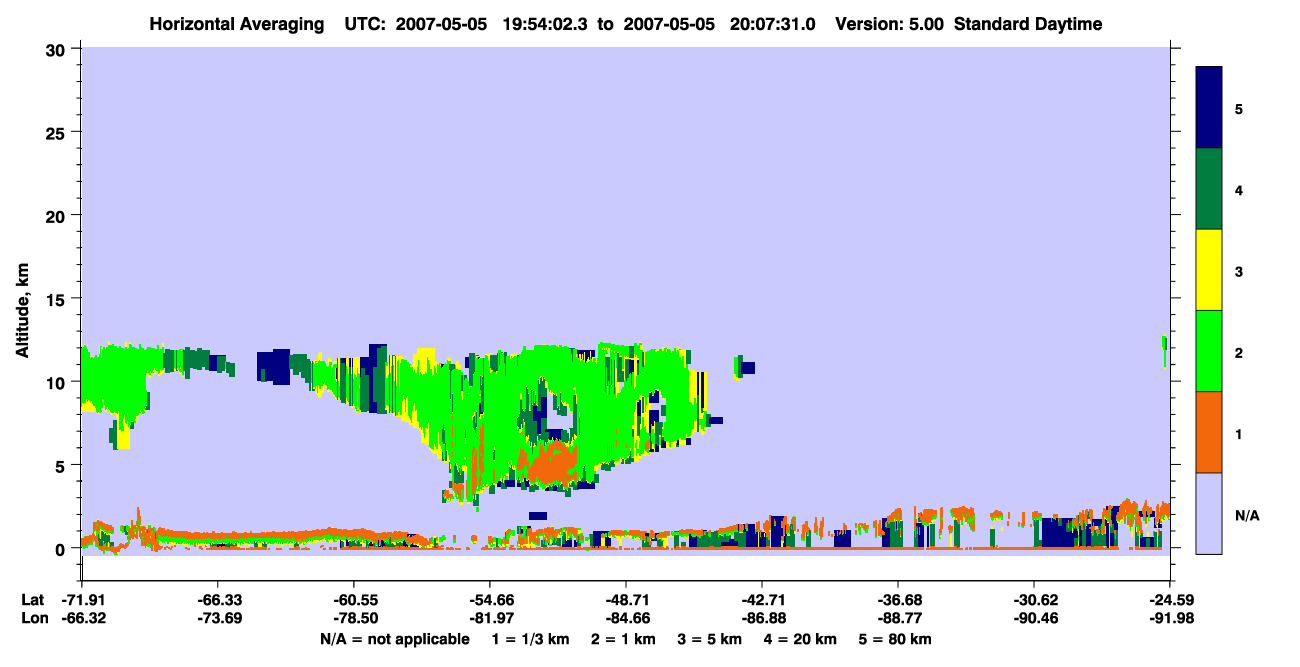Click the dark green color bar segment labeled 4
1300x667 pixels.
[x=1209, y=189]
